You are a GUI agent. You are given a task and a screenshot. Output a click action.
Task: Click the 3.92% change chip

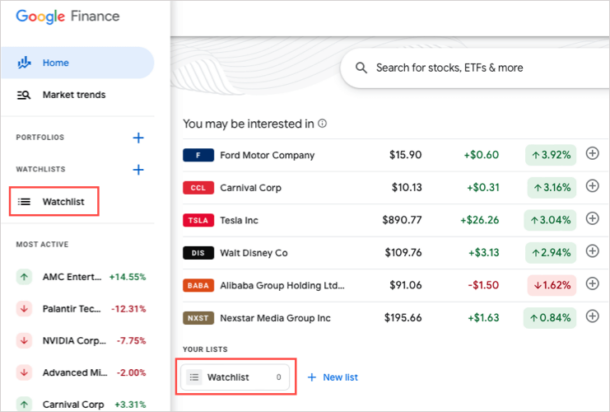click(550, 155)
